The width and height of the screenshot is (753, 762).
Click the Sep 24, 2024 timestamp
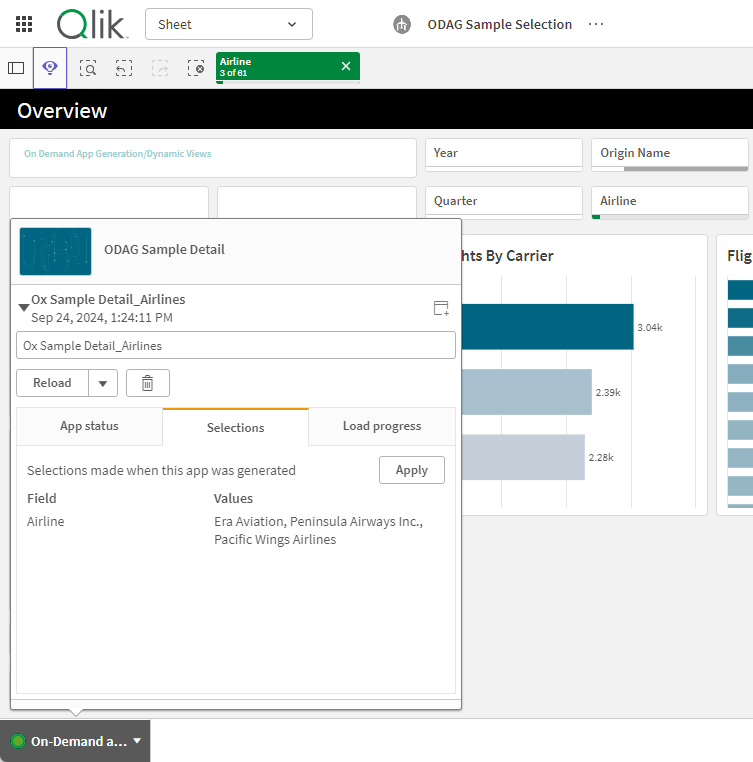pyautogui.click(x=102, y=318)
